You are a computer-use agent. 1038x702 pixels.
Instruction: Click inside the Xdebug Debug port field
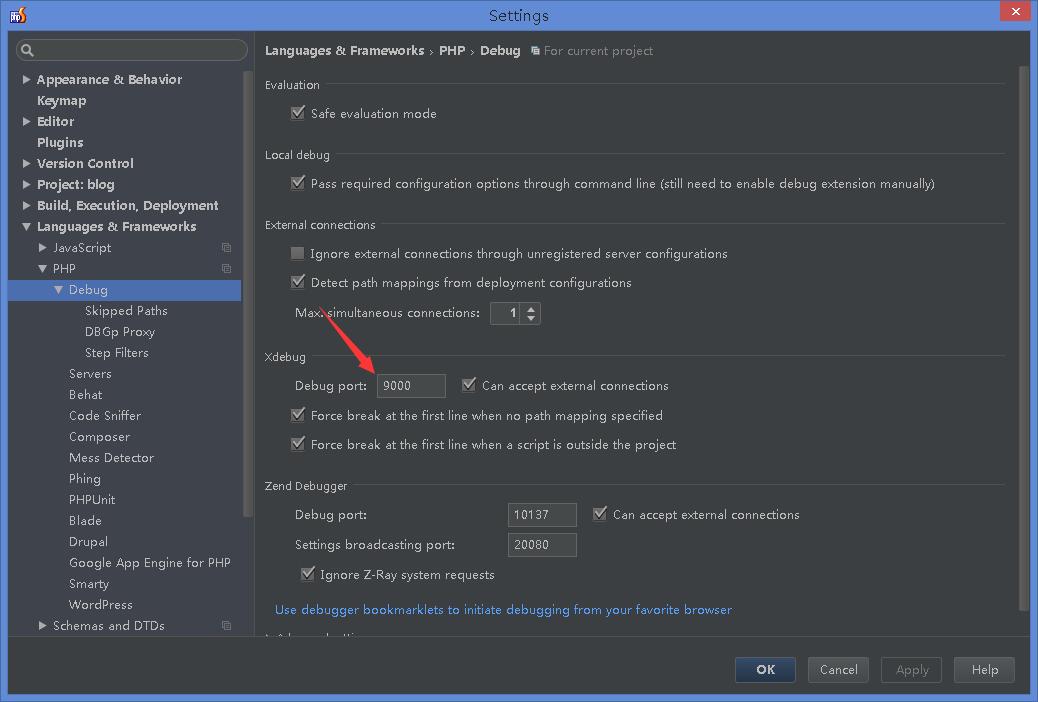click(410, 385)
